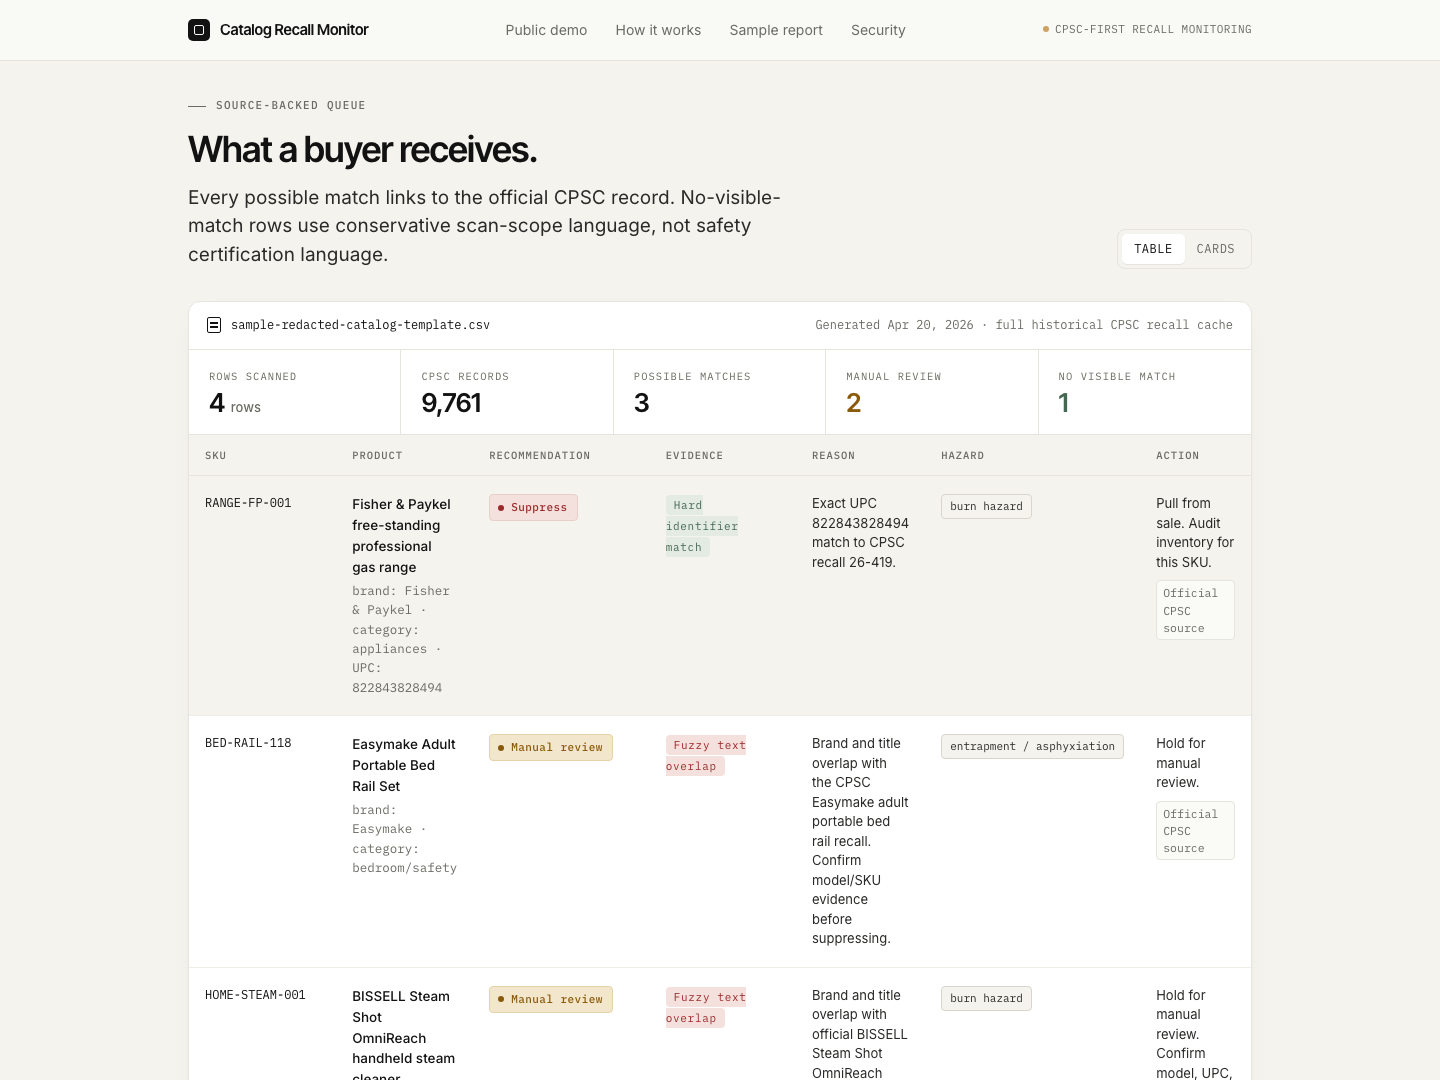
Task: Click the ROWS SCANNED stat showing 4 rows
Action: pos(295,392)
